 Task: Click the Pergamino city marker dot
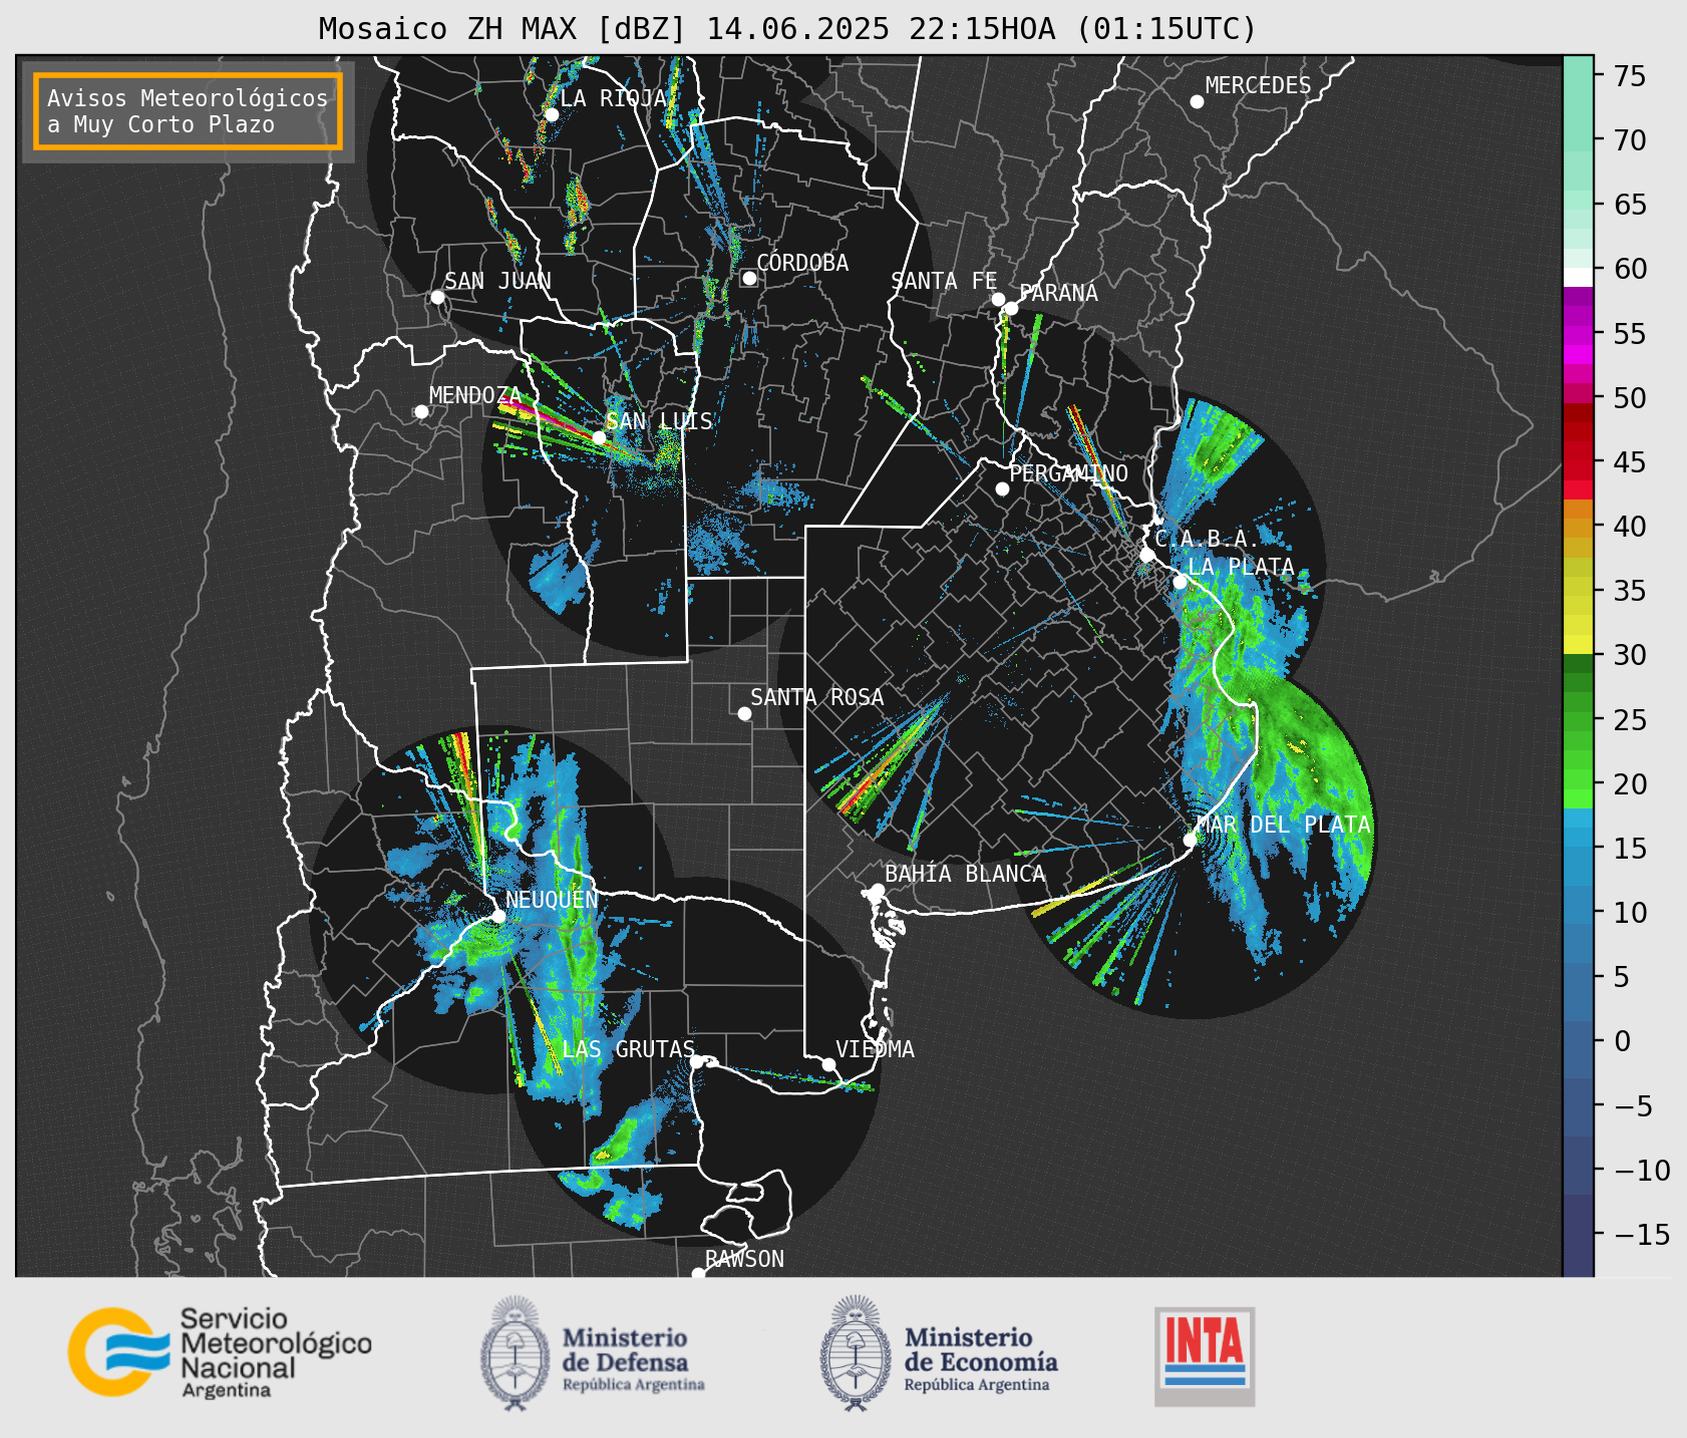(x=1002, y=489)
